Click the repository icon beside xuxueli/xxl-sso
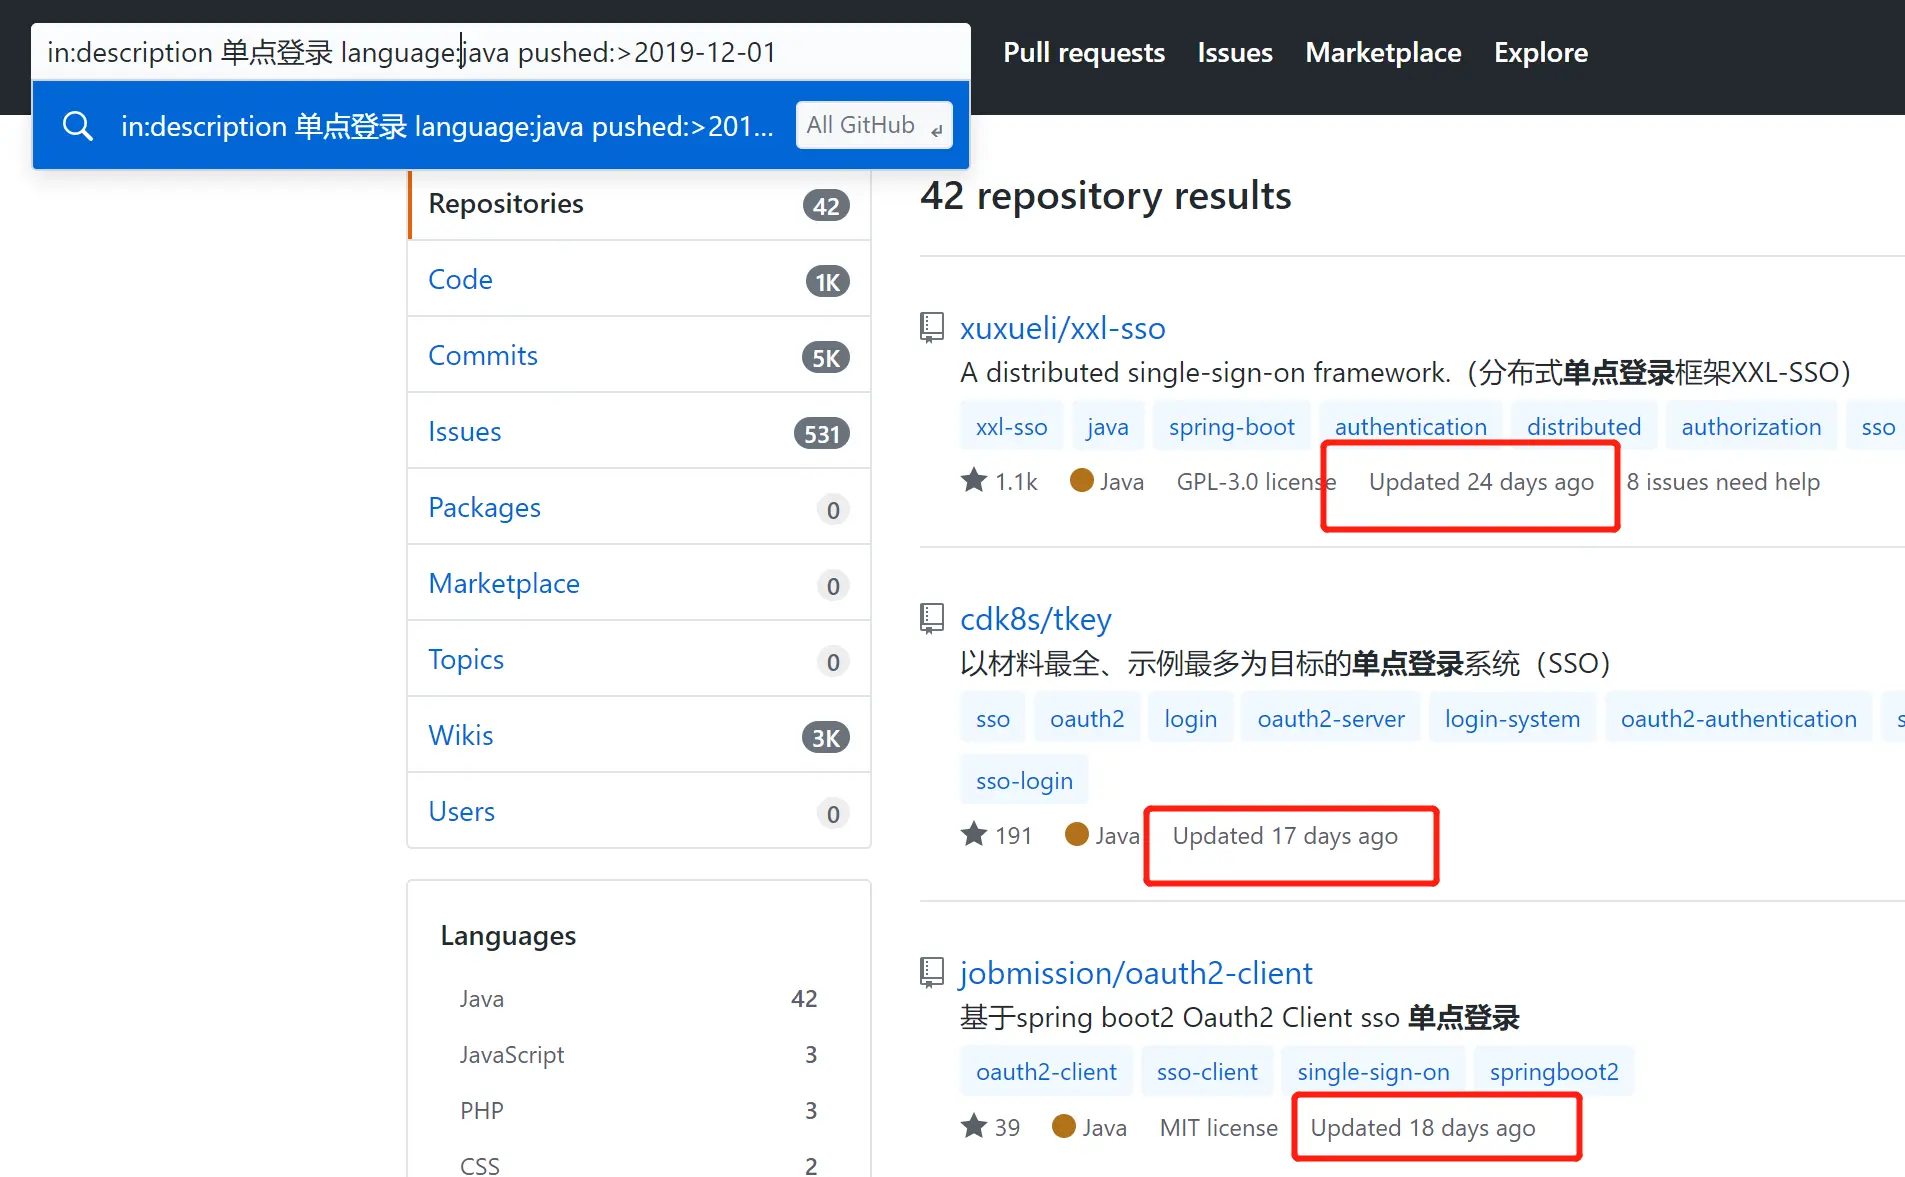The image size is (1905, 1177). click(932, 328)
